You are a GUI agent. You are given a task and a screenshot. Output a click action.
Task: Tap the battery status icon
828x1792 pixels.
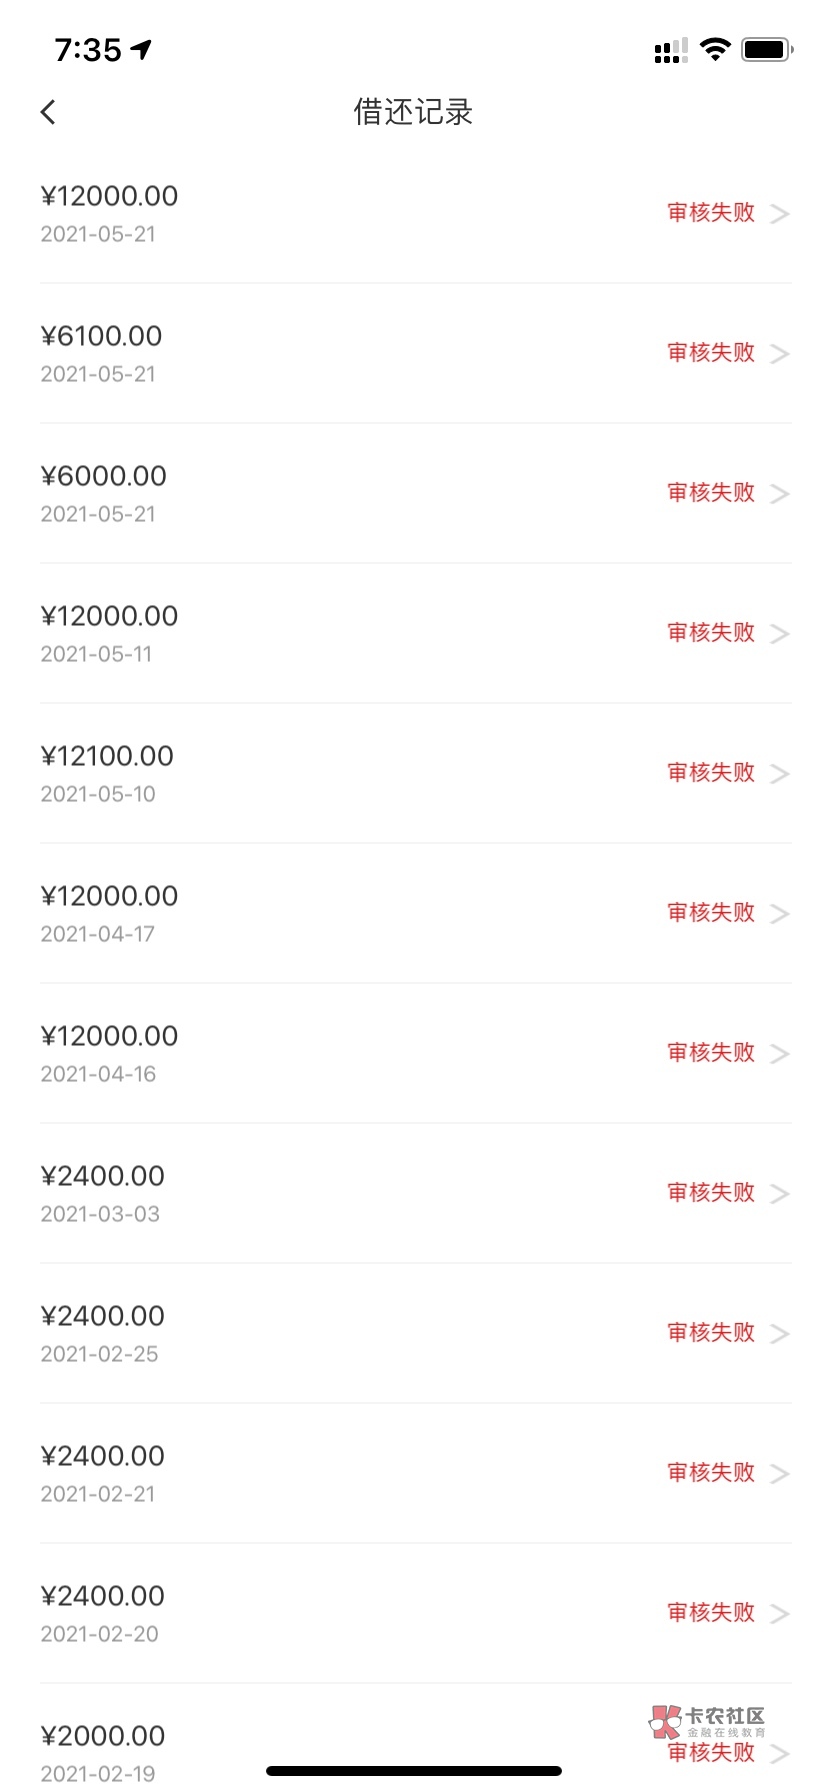tap(767, 49)
